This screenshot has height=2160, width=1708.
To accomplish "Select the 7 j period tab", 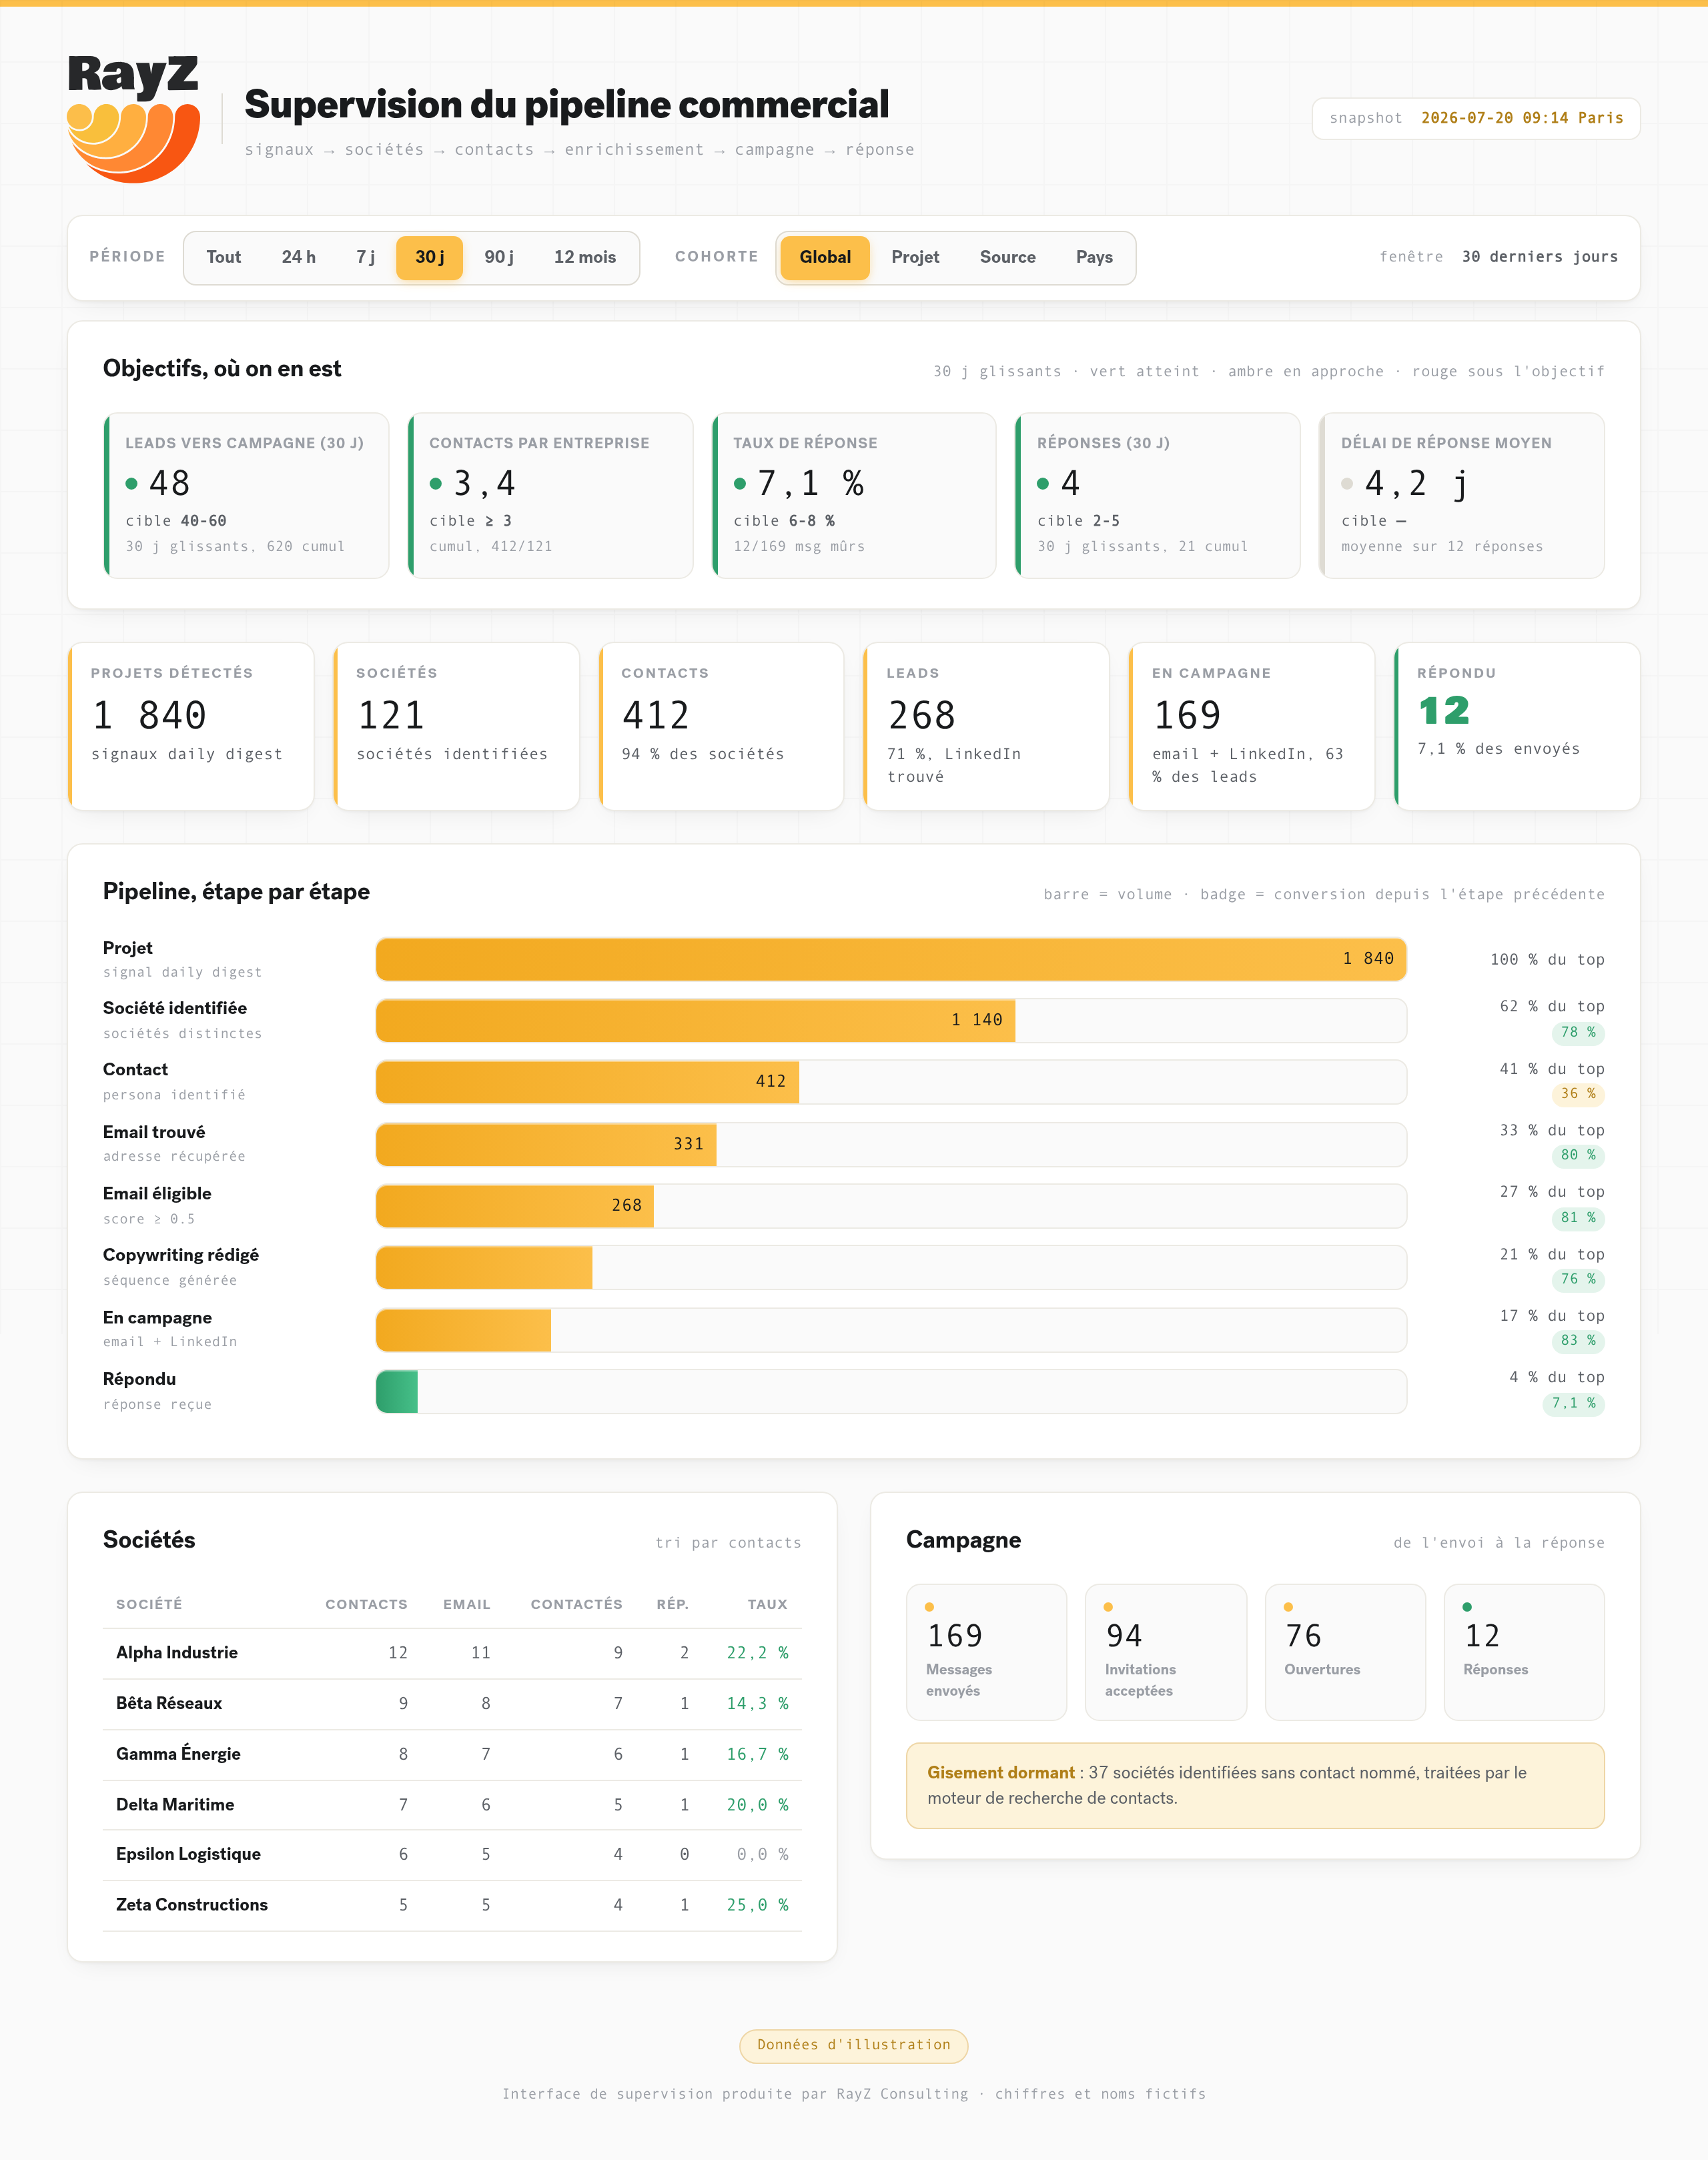I will pyautogui.click(x=365, y=257).
